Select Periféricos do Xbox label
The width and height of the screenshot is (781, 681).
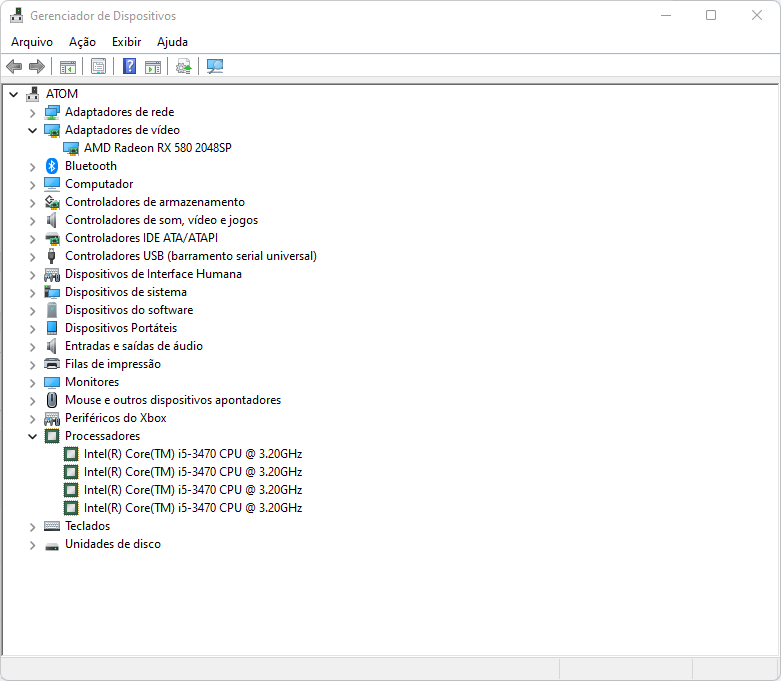pyautogui.click(x=116, y=418)
